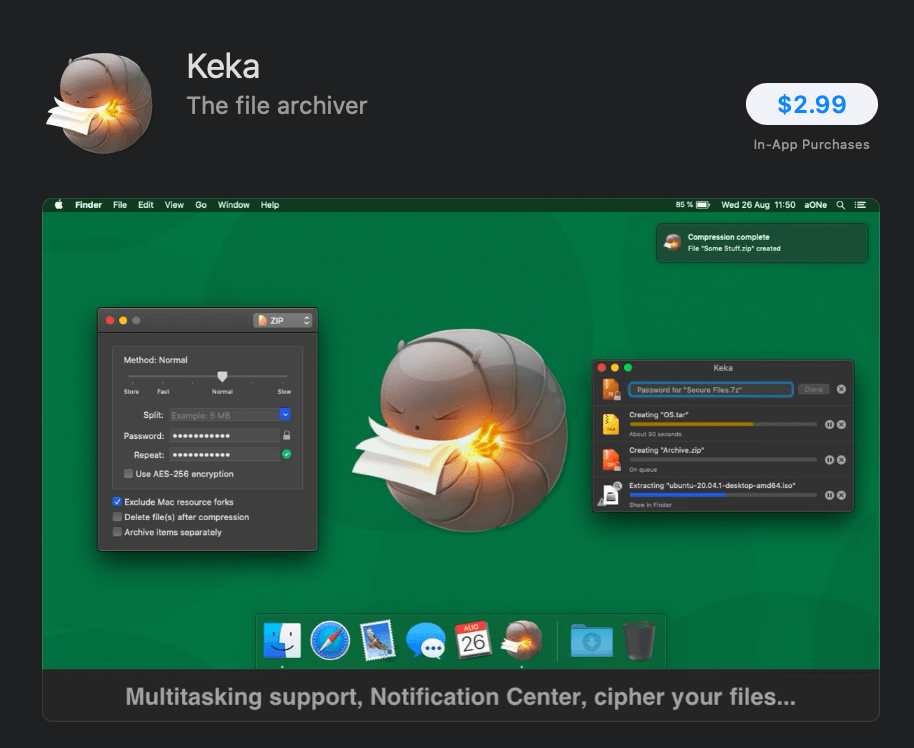The width and height of the screenshot is (914, 748).
Task: Expand the Split size dropdown arrow
Action: (x=285, y=415)
